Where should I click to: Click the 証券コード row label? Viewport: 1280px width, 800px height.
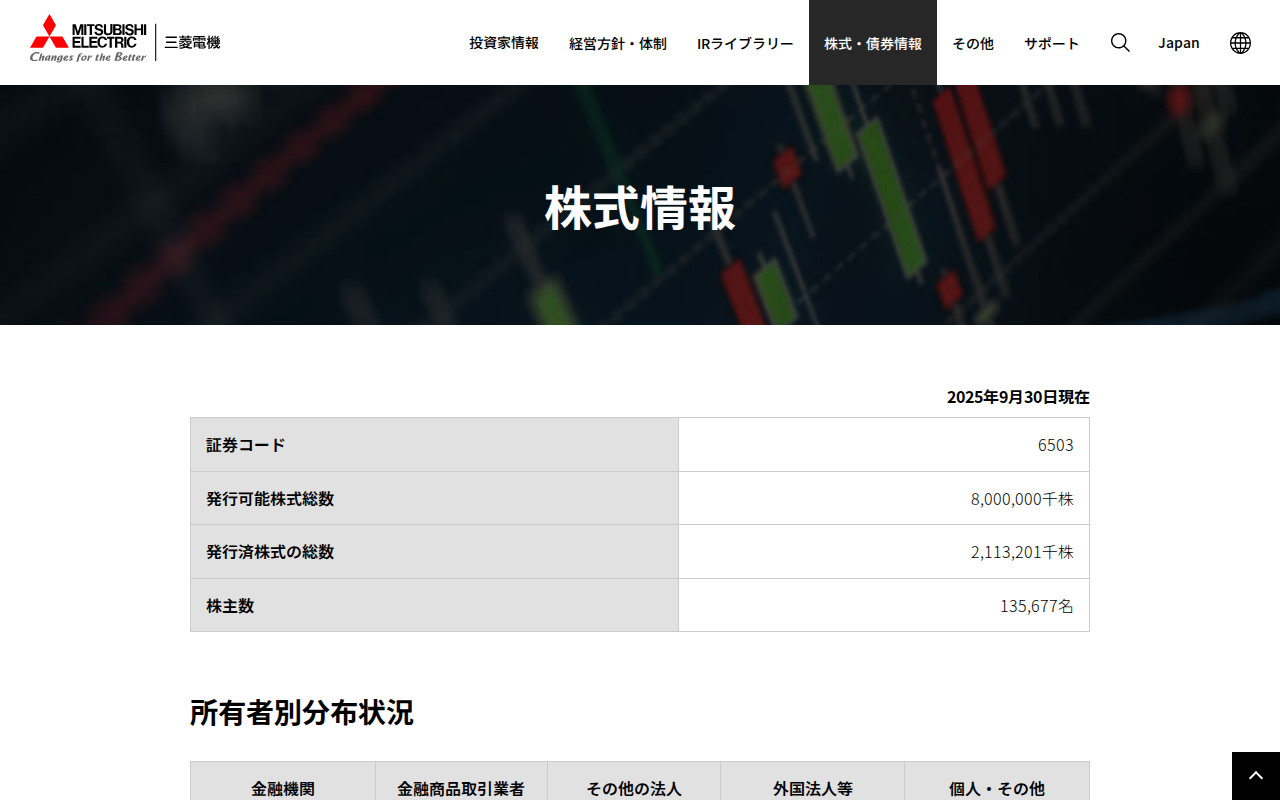point(246,445)
